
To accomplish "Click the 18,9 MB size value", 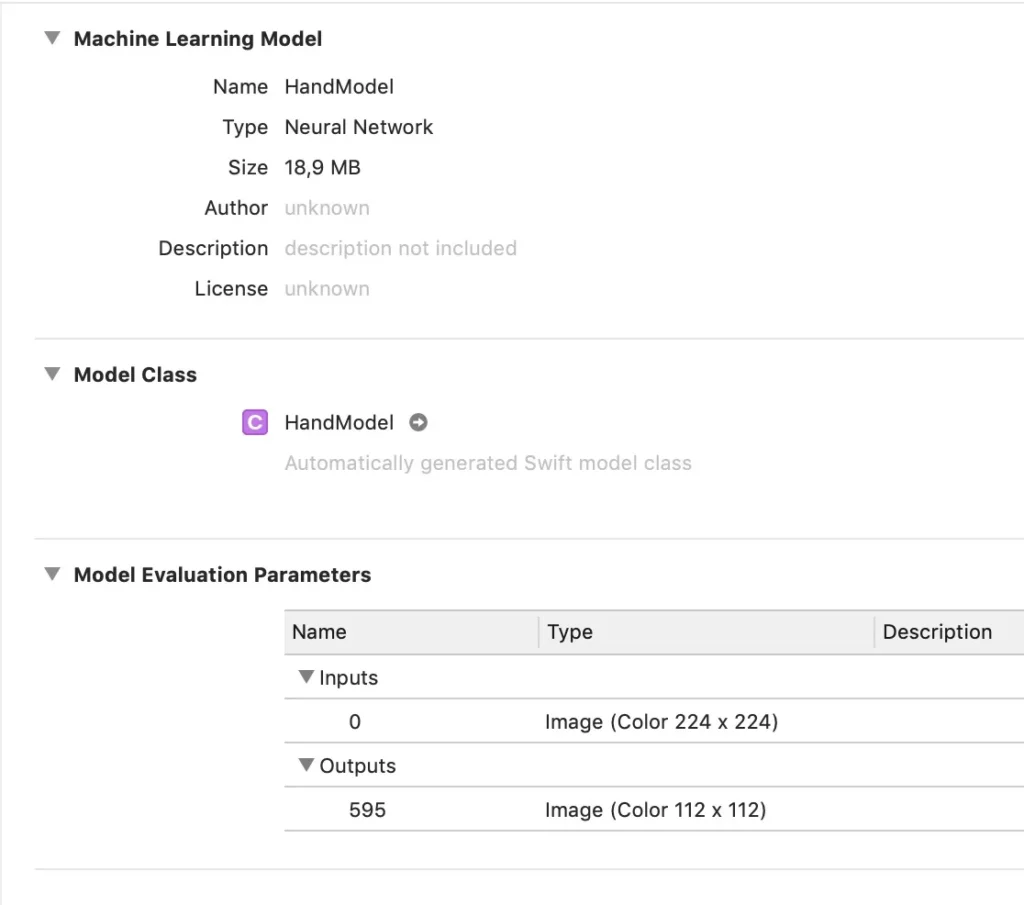I will (322, 168).
